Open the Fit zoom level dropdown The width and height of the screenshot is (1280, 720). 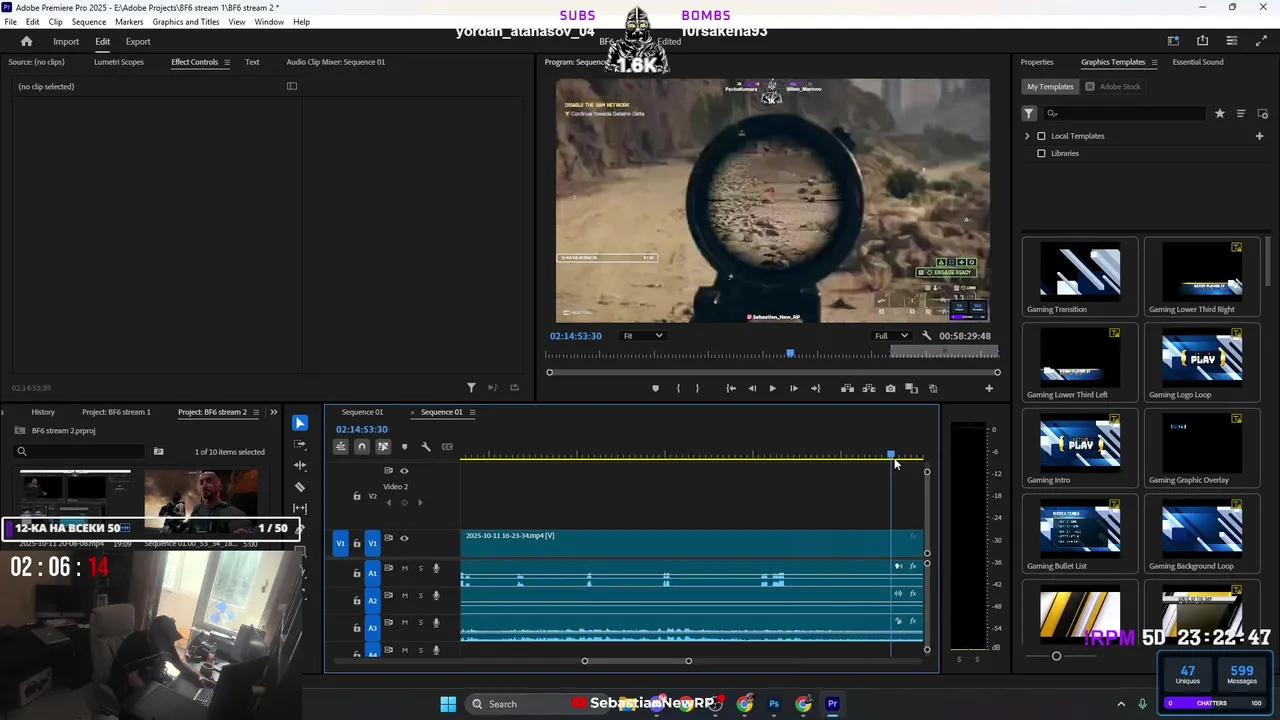(642, 336)
